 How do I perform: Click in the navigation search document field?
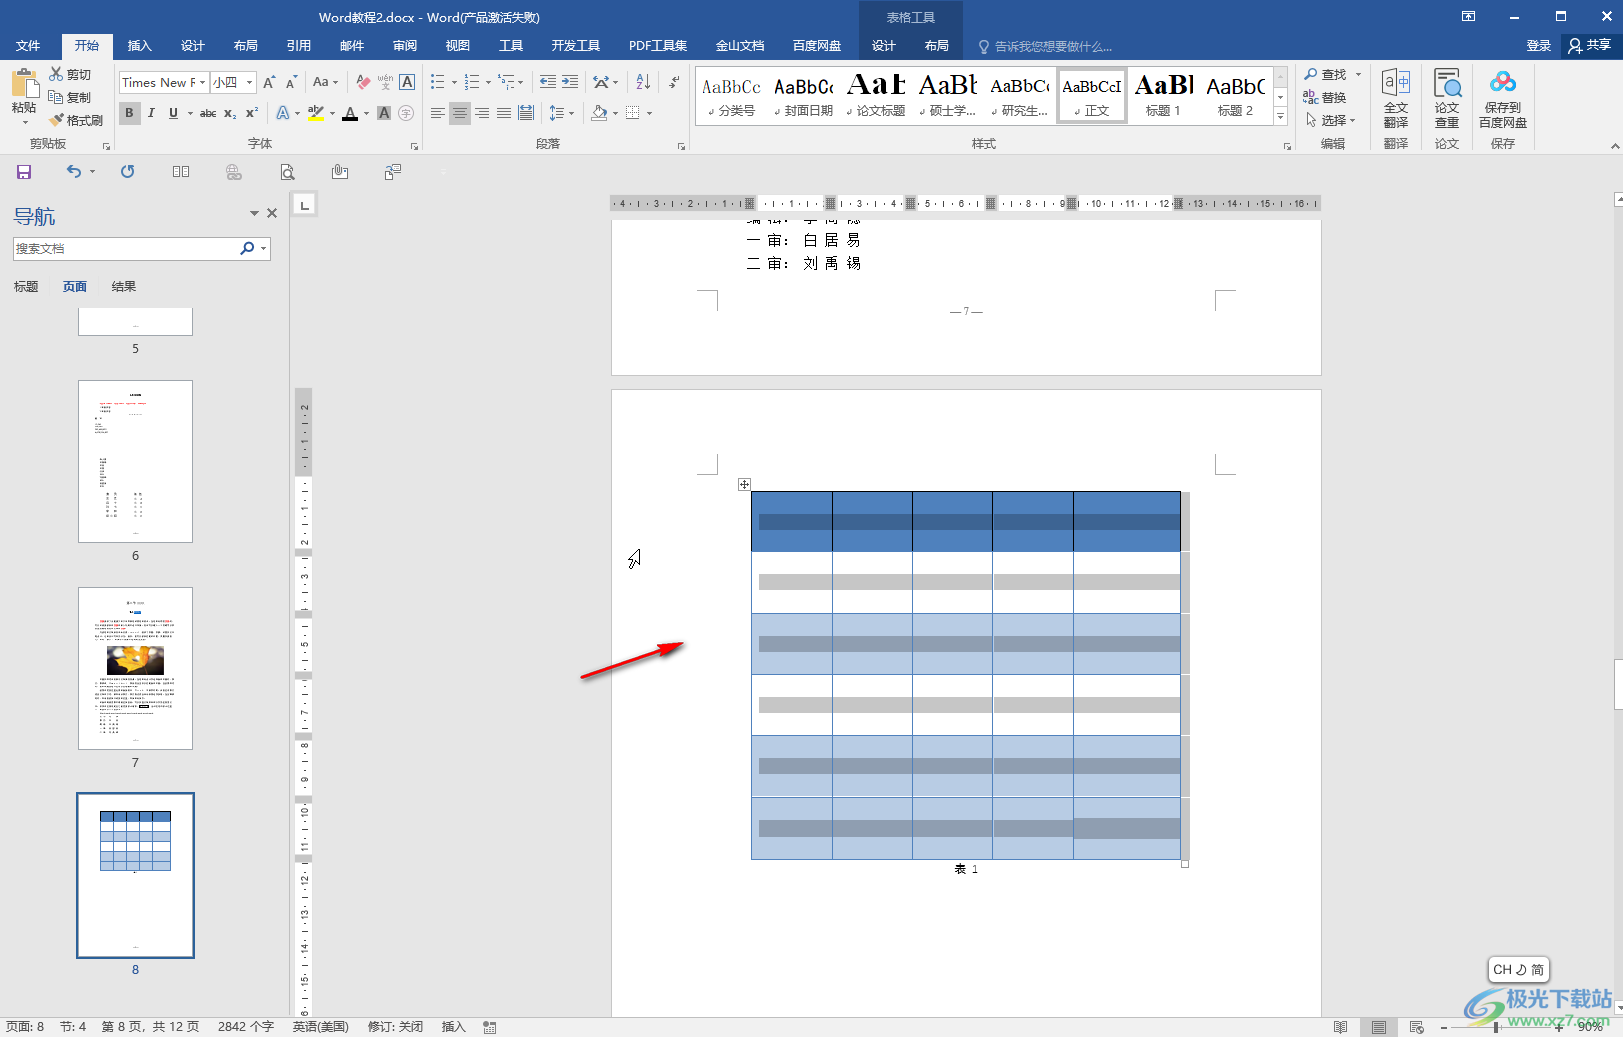click(126, 248)
